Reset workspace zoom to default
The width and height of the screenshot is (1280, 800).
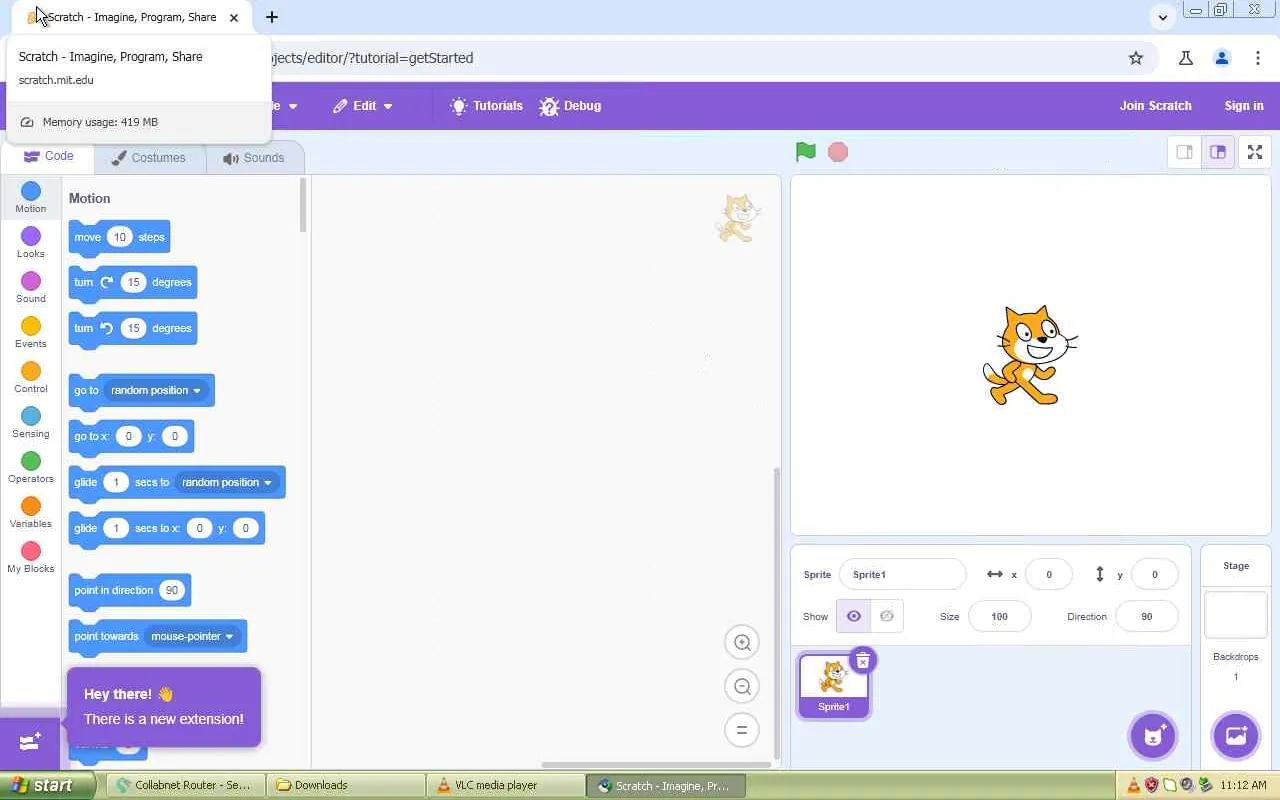pos(742,731)
